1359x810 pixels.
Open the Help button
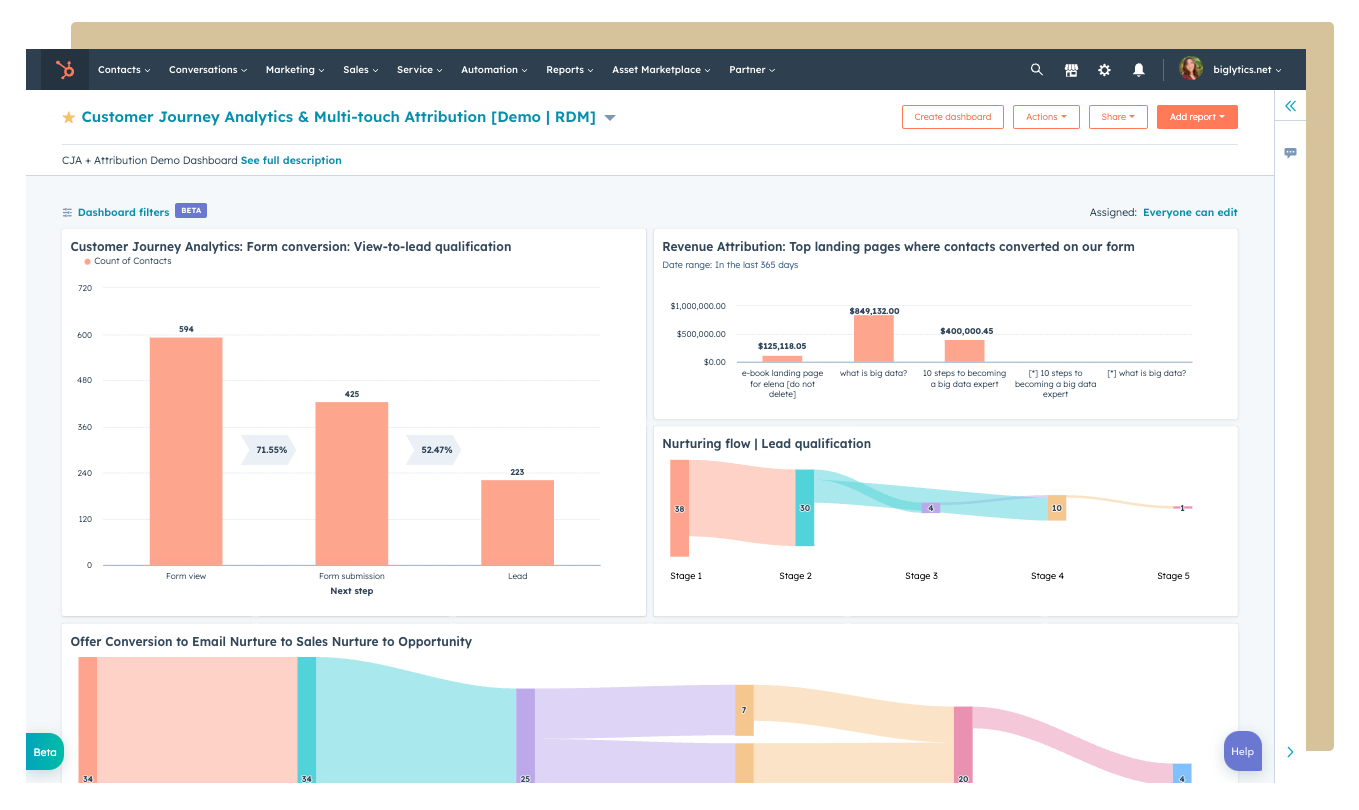[1242, 751]
